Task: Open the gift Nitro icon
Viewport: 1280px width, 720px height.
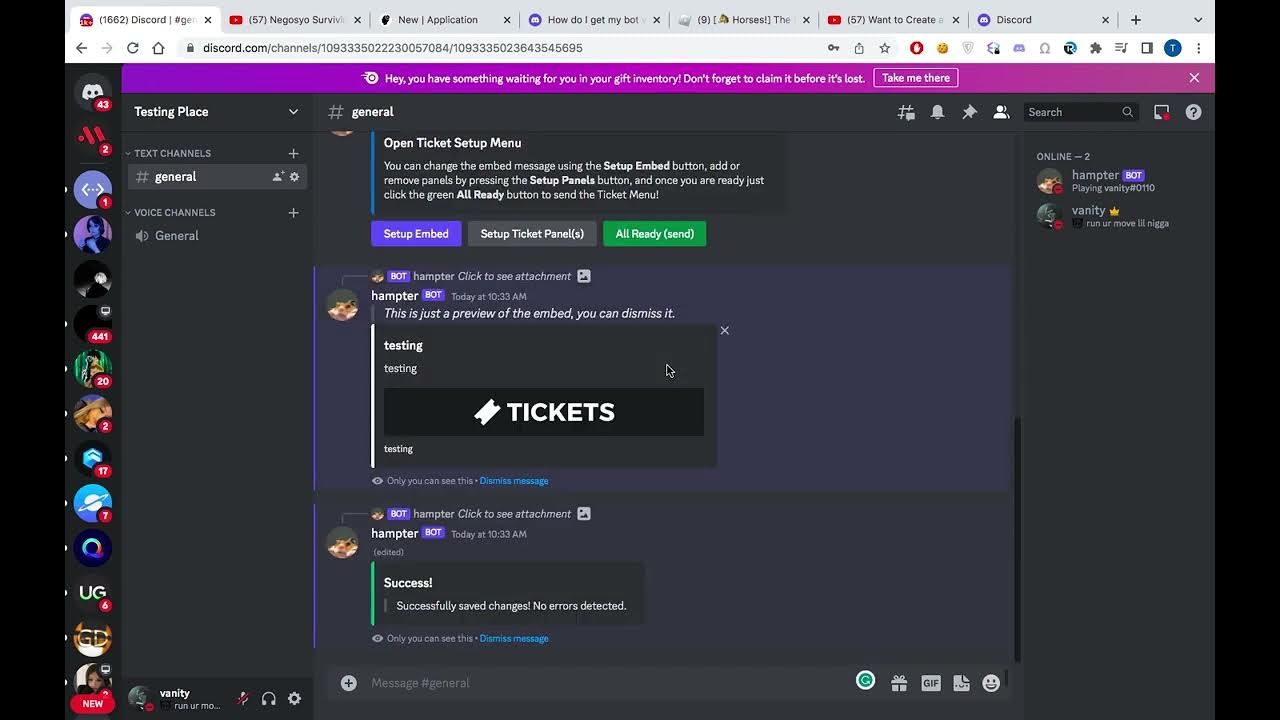Action: coord(899,683)
